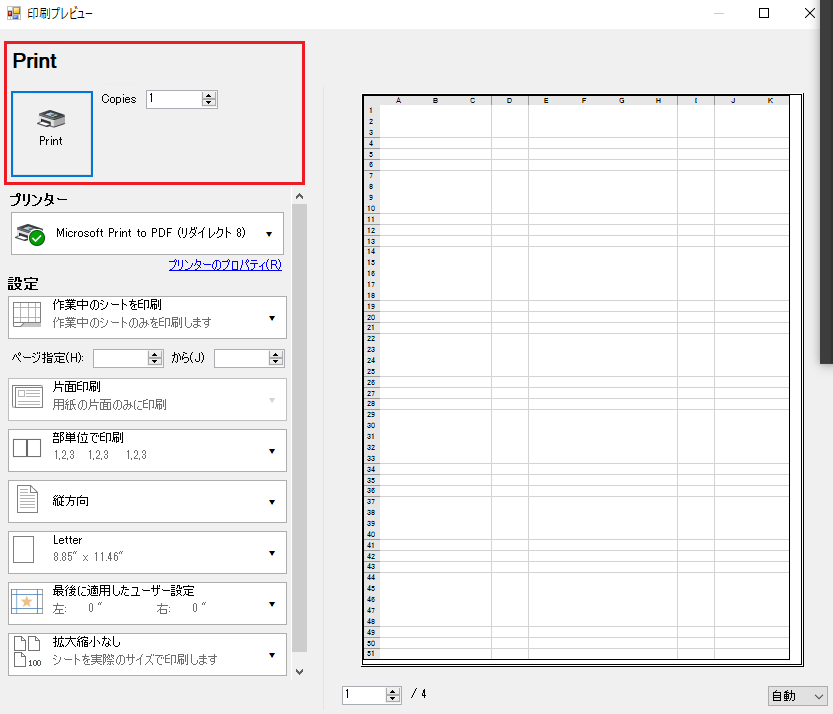Screen dimensions: 833x714
Task: Click the settings scrollbar down arrow
Action: click(x=300, y=672)
